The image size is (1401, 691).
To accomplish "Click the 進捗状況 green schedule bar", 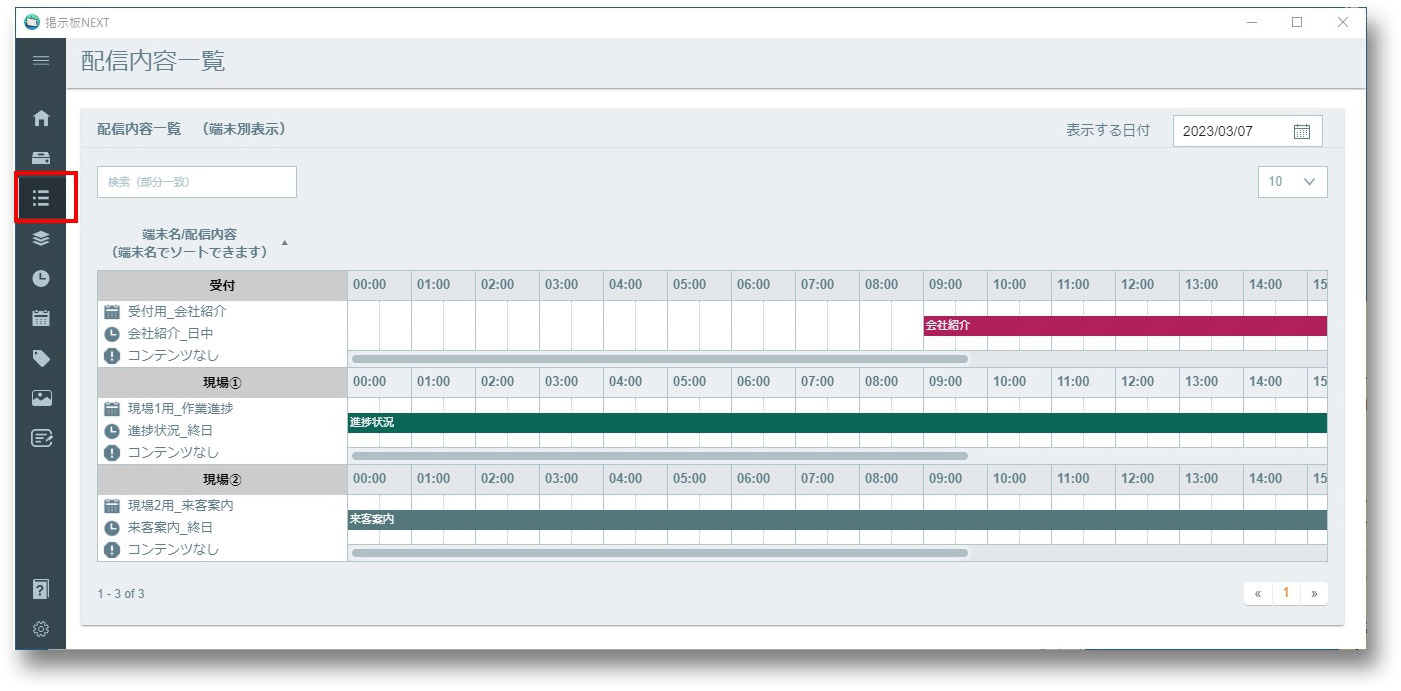I will click(x=836, y=423).
